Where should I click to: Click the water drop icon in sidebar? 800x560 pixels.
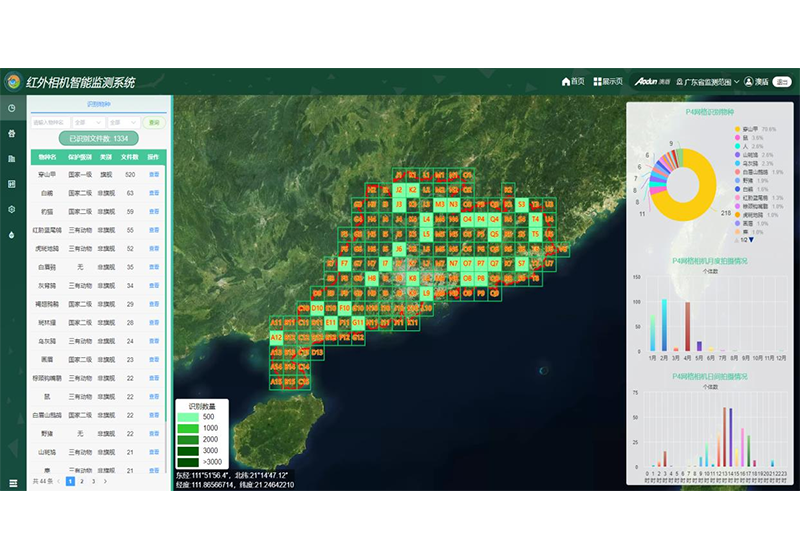coord(12,235)
